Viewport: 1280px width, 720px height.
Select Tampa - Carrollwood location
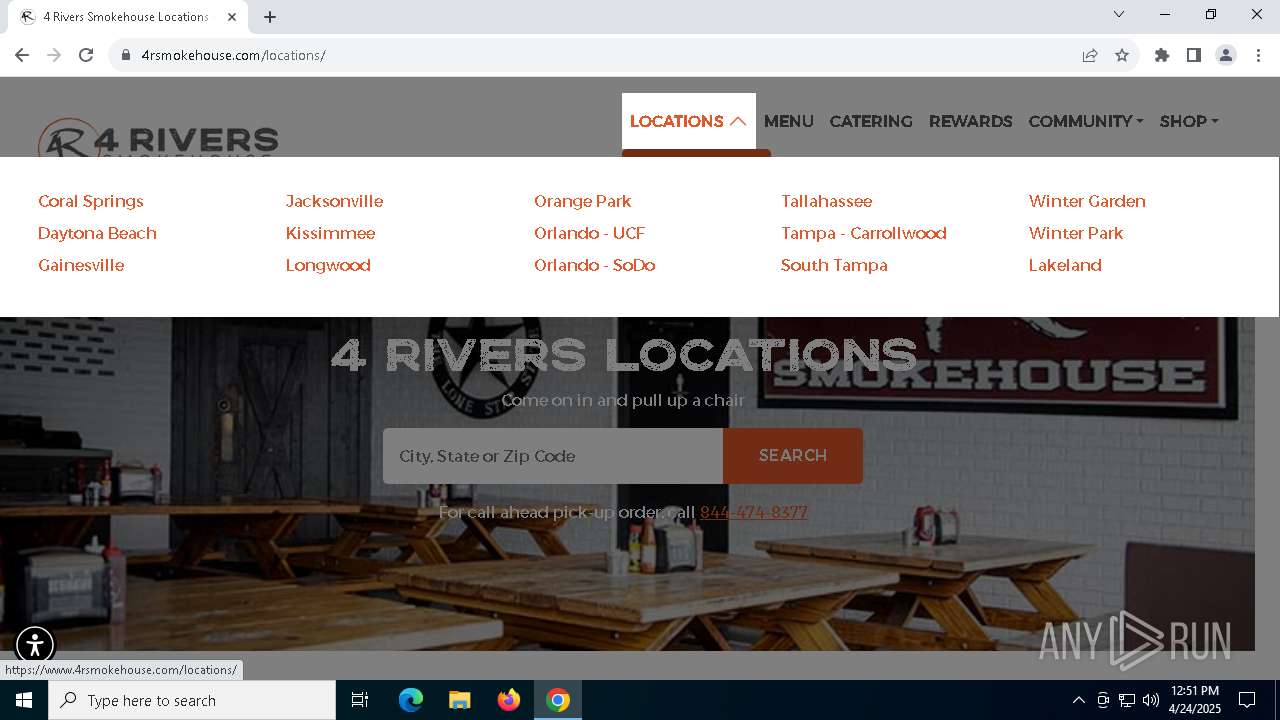[863, 233]
